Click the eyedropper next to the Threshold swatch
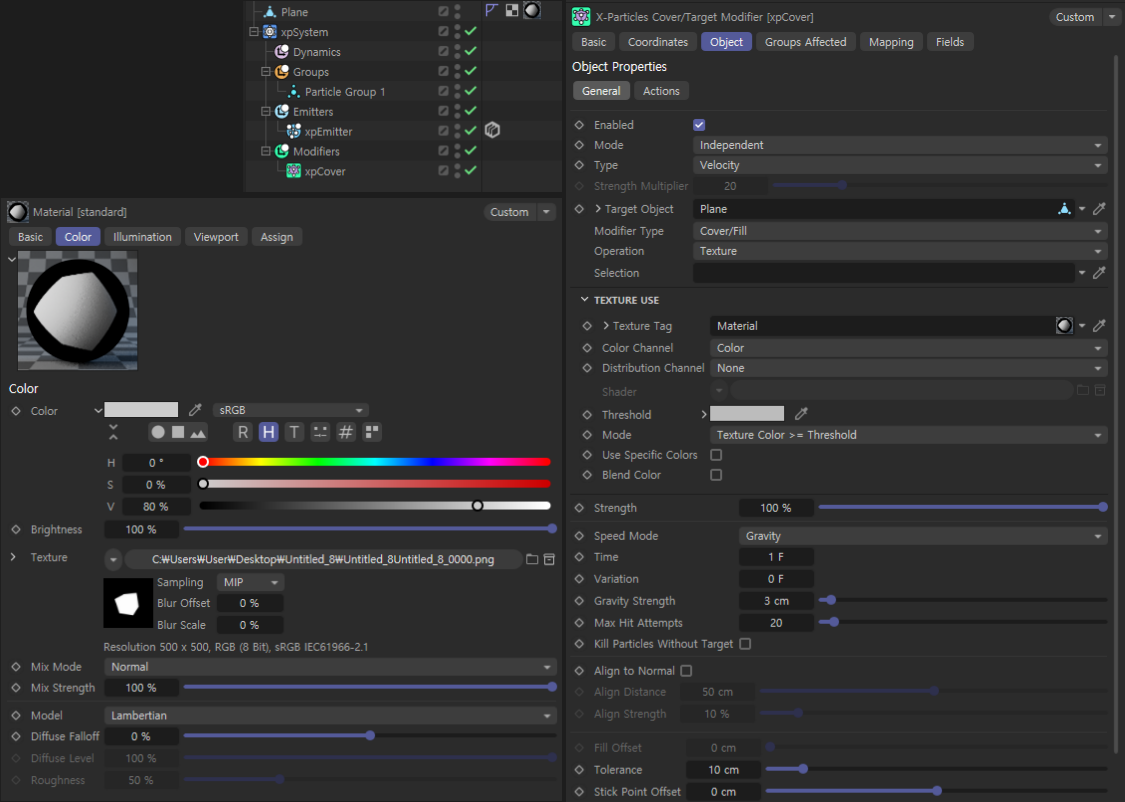Viewport: 1125px width, 802px height. tap(801, 414)
